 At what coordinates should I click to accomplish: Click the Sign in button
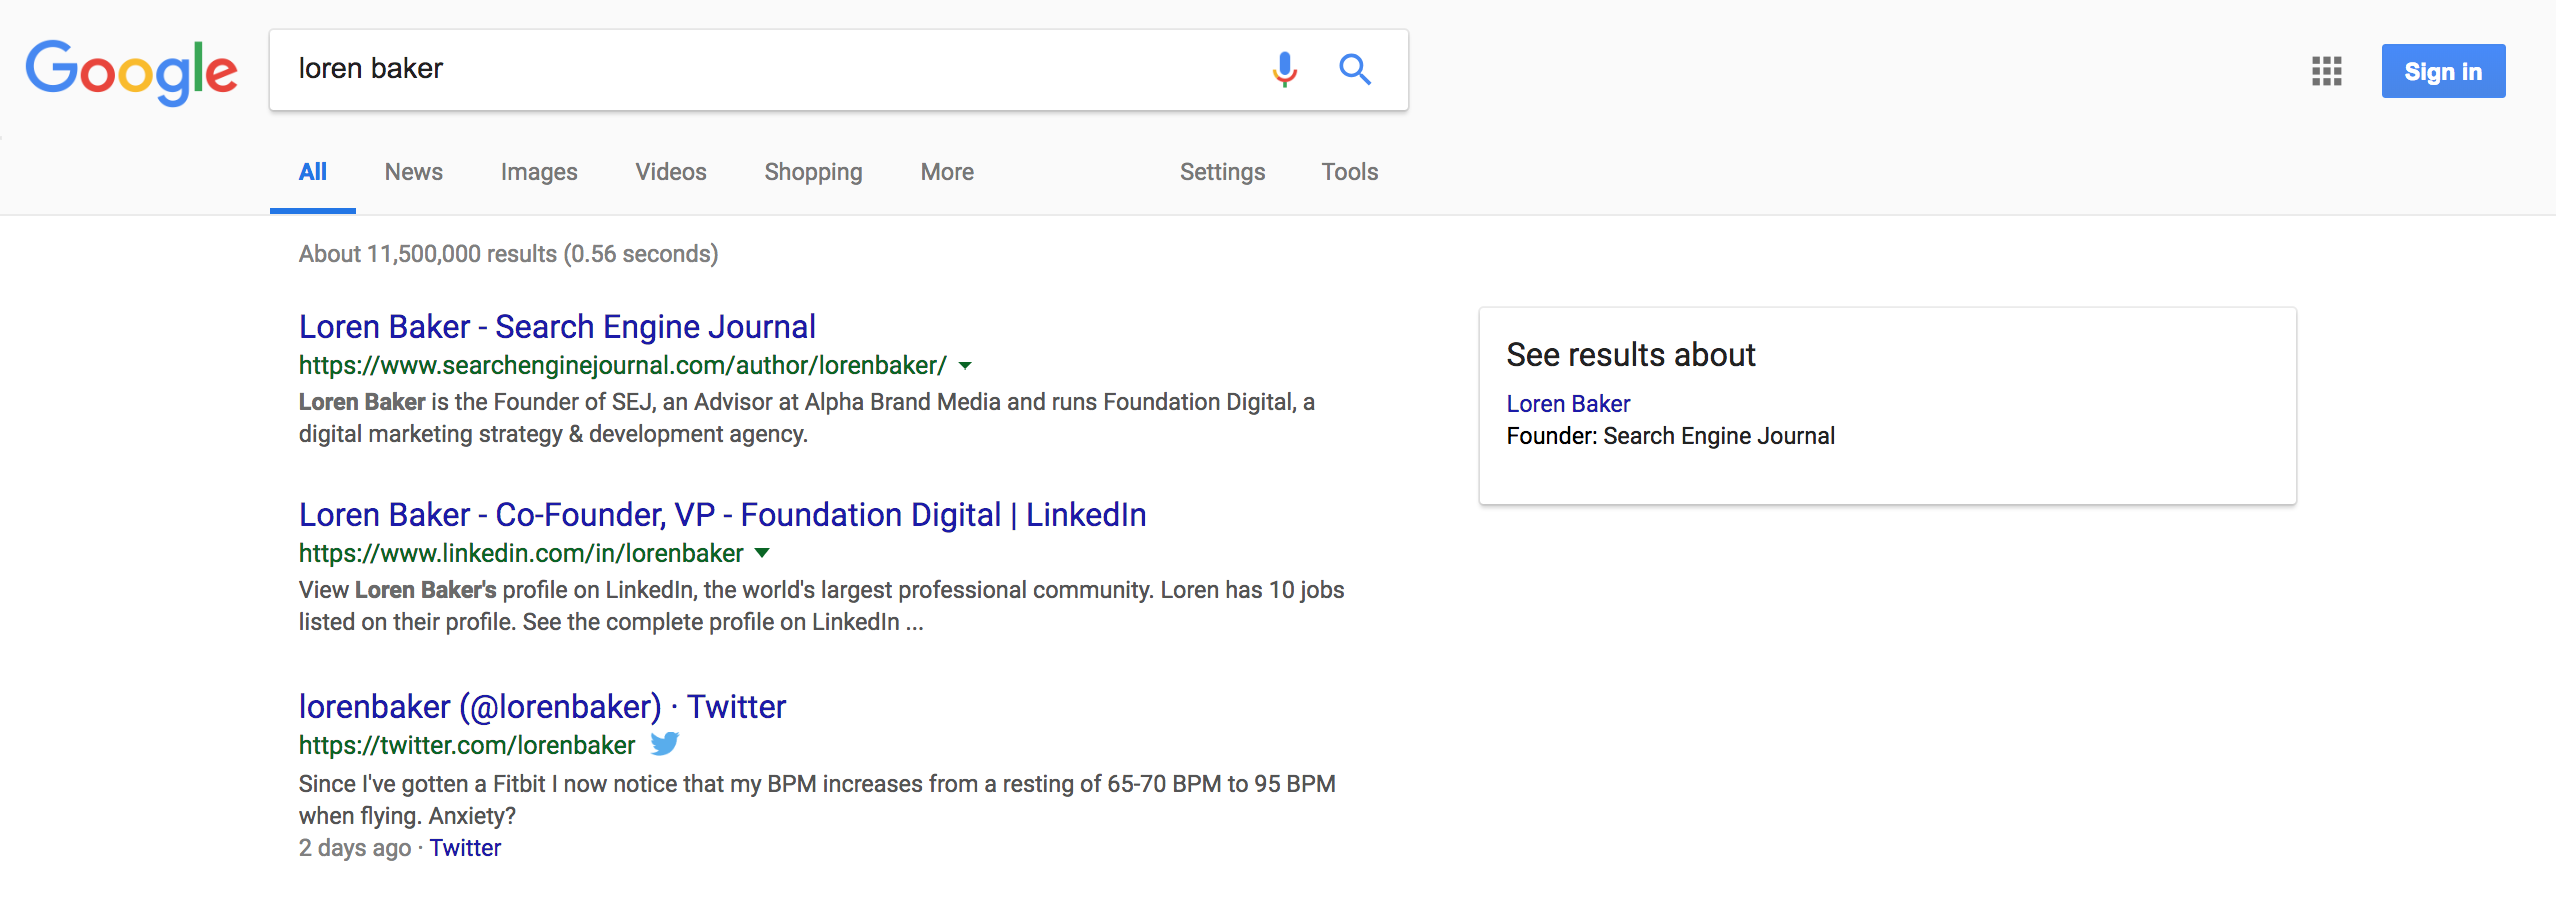point(2442,71)
